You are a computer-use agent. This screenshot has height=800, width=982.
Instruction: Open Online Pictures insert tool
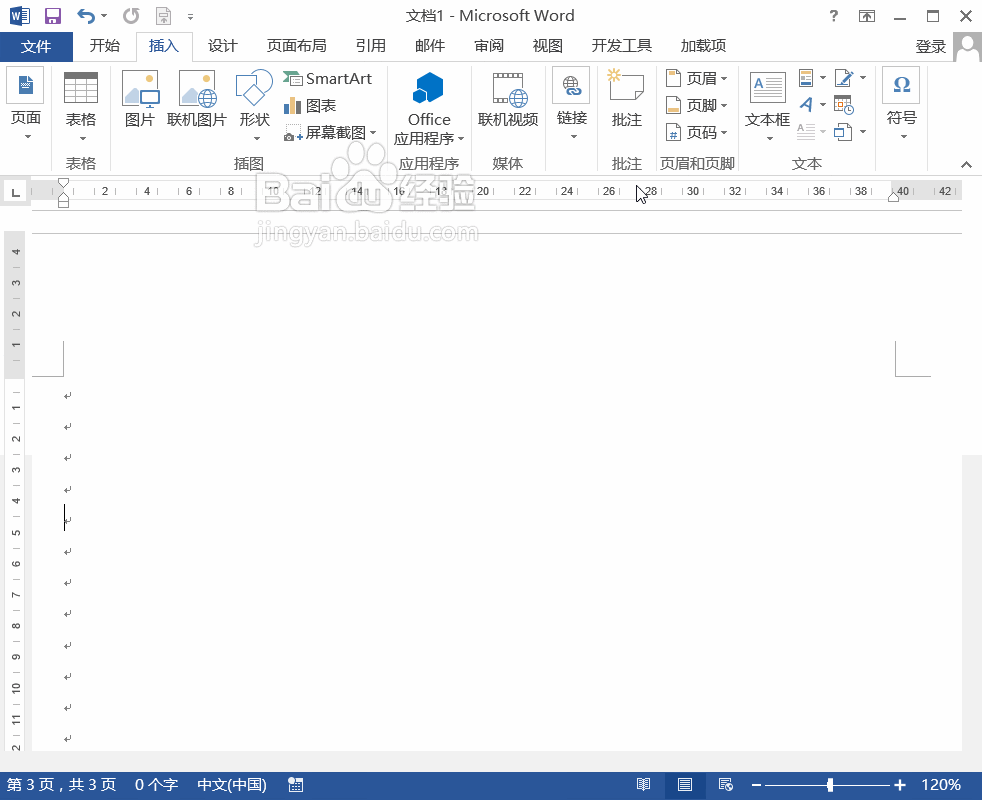(x=197, y=98)
